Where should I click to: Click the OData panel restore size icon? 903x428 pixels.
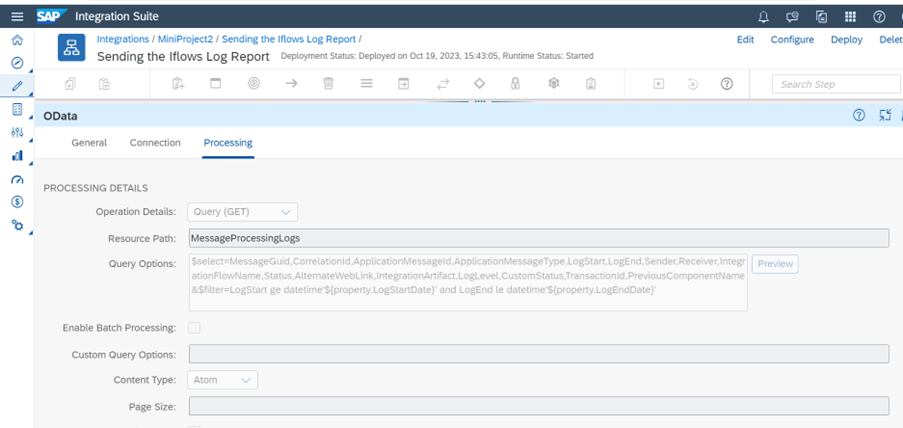[885, 115]
